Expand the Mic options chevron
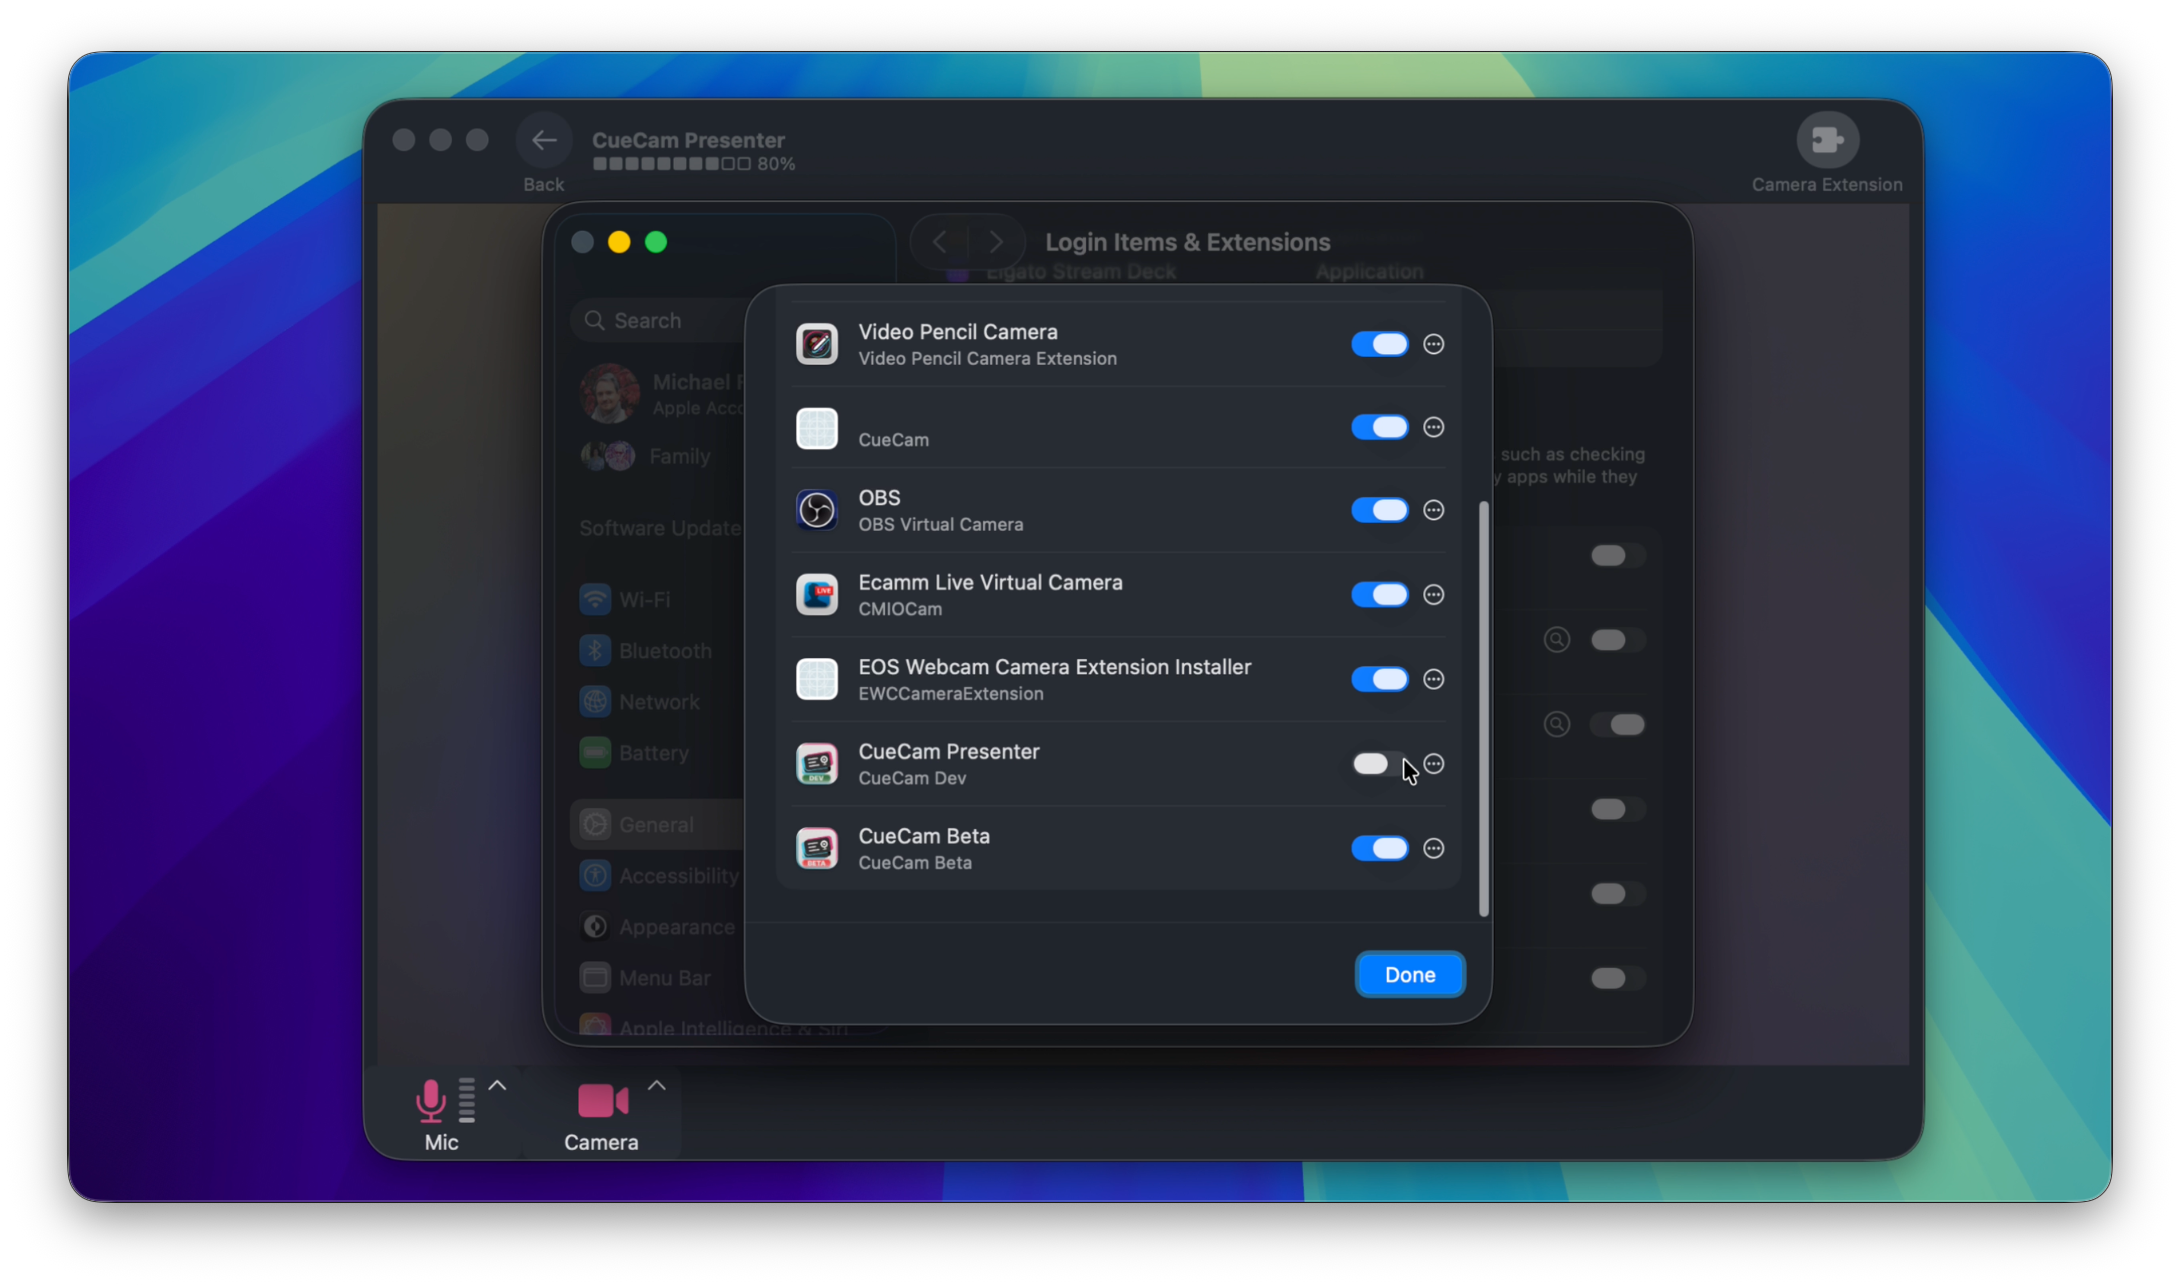2180x1286 pixels. tap(497, 1086)
